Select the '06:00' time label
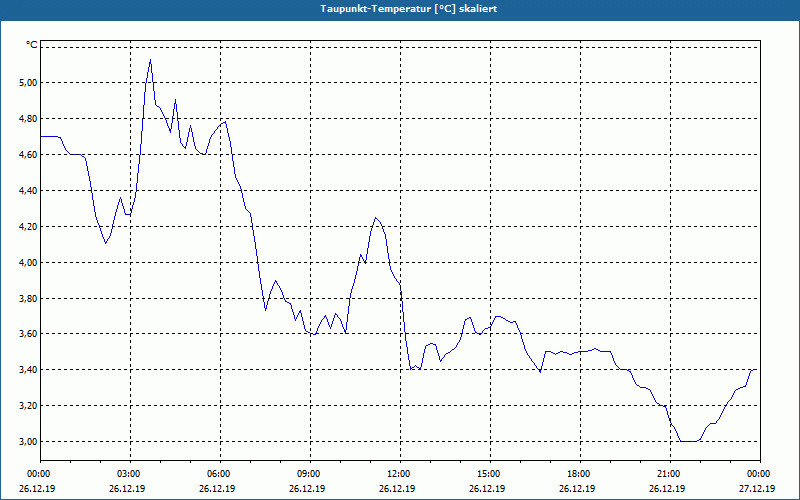Image resolution: width=800 pixels, height=500 pixels. click(x=217, y=474)
